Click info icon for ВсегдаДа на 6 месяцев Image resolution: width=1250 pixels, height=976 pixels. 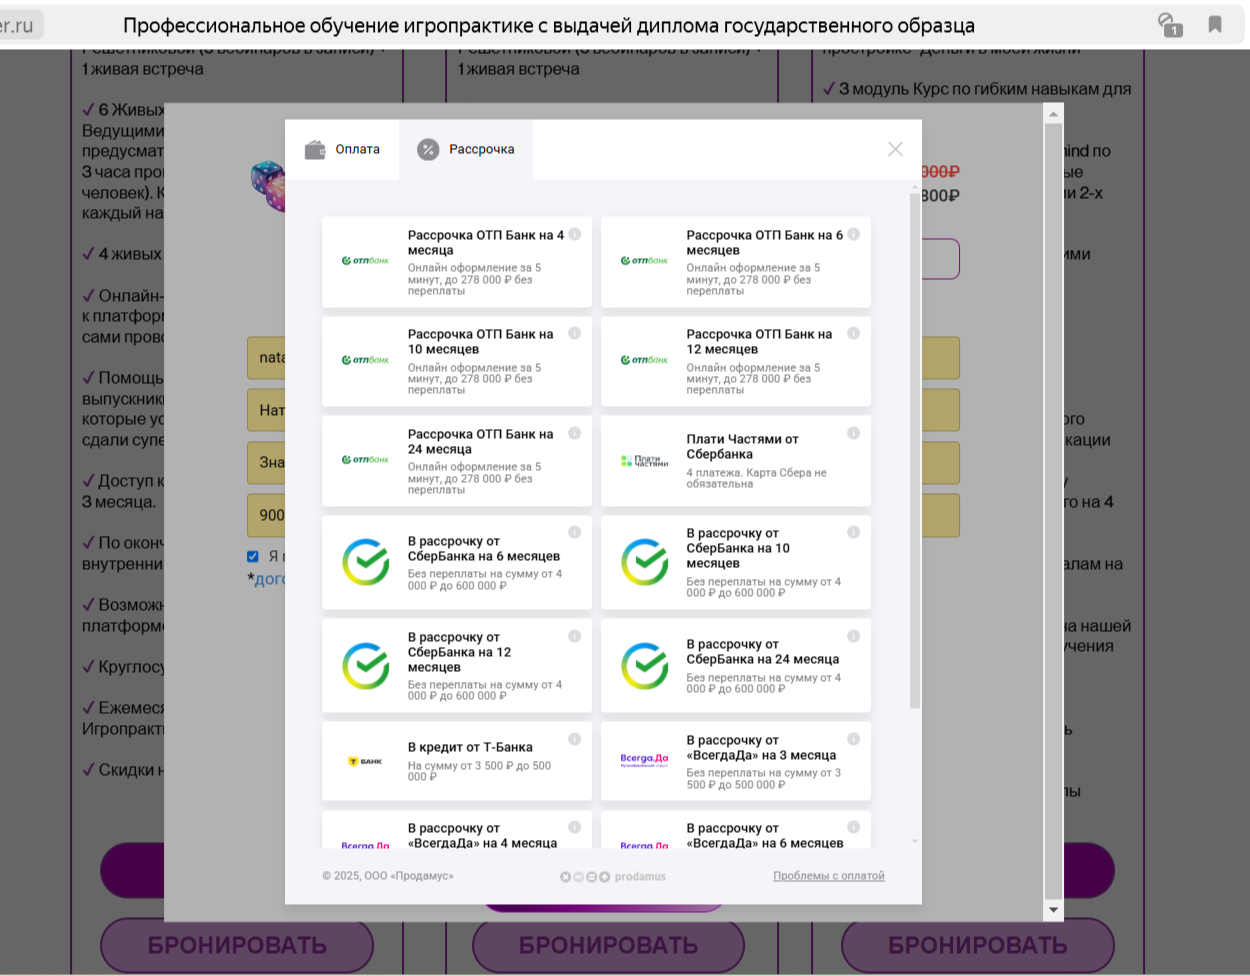tap(853, 827)
